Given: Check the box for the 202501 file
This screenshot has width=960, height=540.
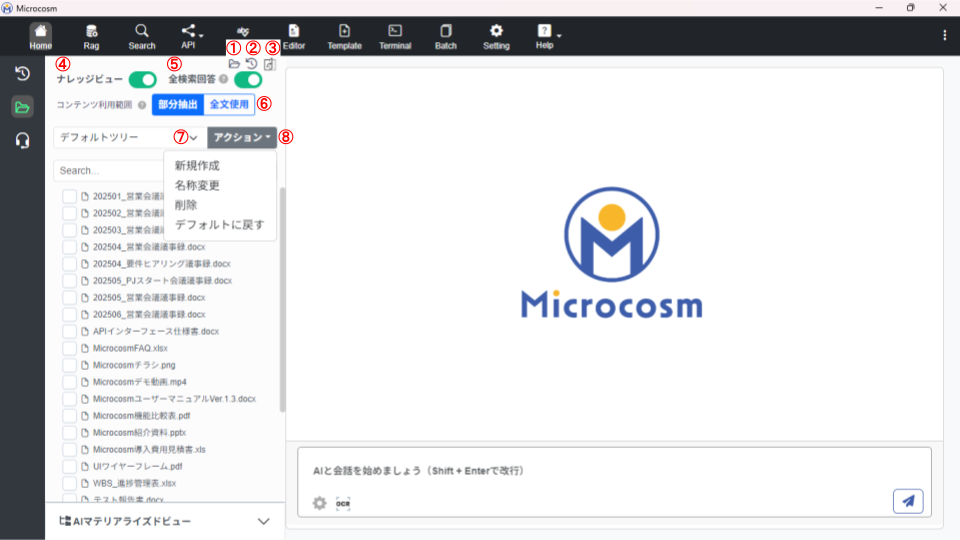Looking at the screenshot, I should pos(70,197).
